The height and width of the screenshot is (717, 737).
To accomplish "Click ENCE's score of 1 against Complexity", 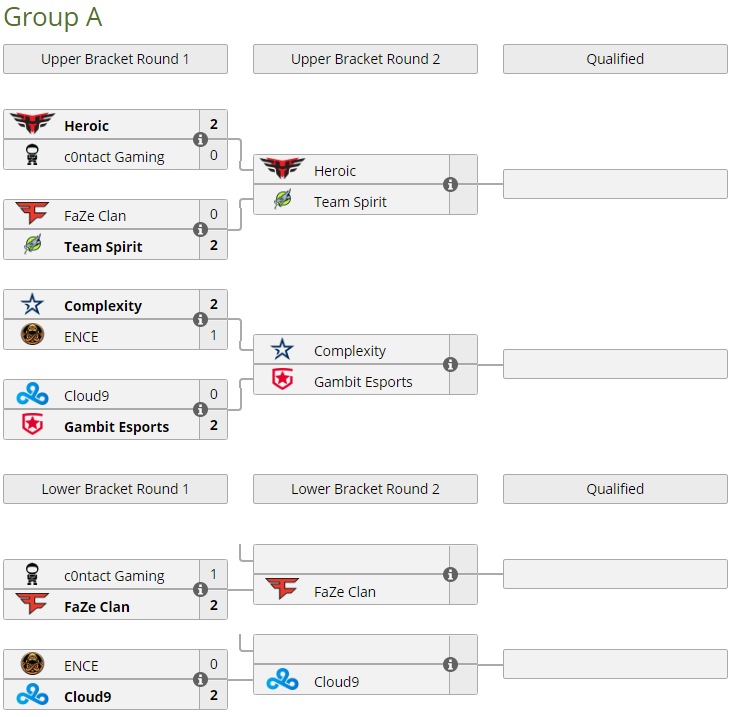I will pos(213,336).
